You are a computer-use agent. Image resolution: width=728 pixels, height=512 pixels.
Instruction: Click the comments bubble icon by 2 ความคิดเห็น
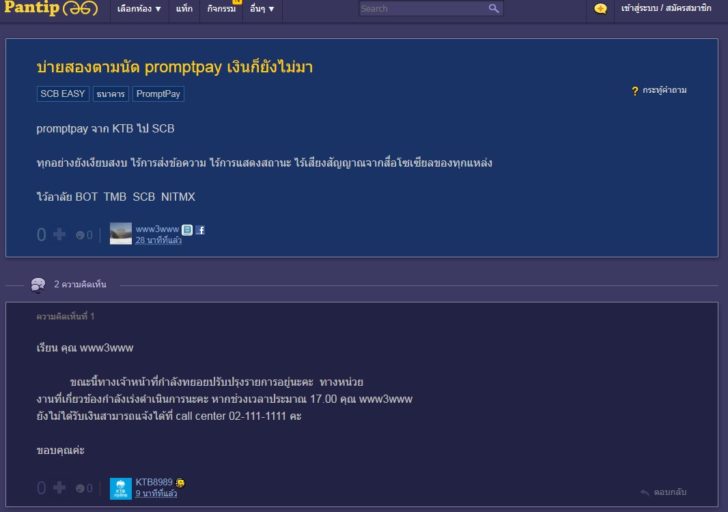point(38,285)
